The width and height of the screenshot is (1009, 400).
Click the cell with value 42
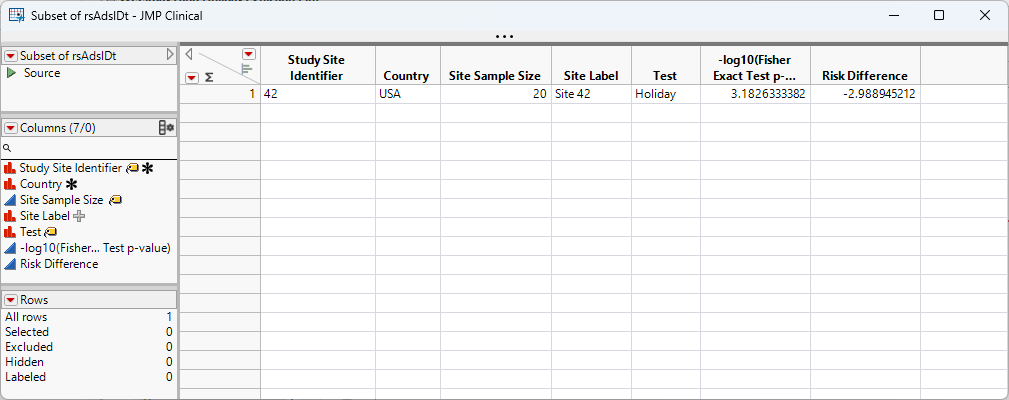pyautogui.click(x=318, y=94)
